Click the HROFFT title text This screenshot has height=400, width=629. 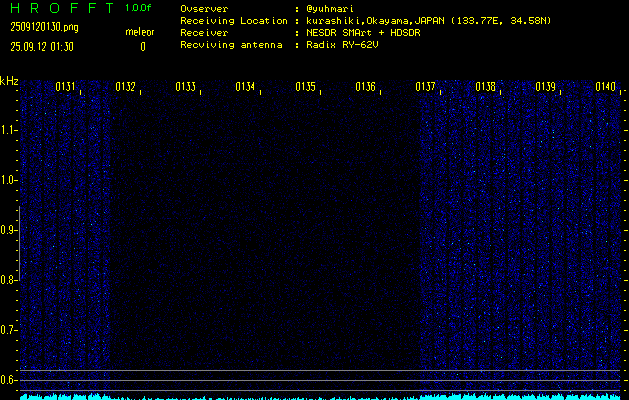[62, 8]
